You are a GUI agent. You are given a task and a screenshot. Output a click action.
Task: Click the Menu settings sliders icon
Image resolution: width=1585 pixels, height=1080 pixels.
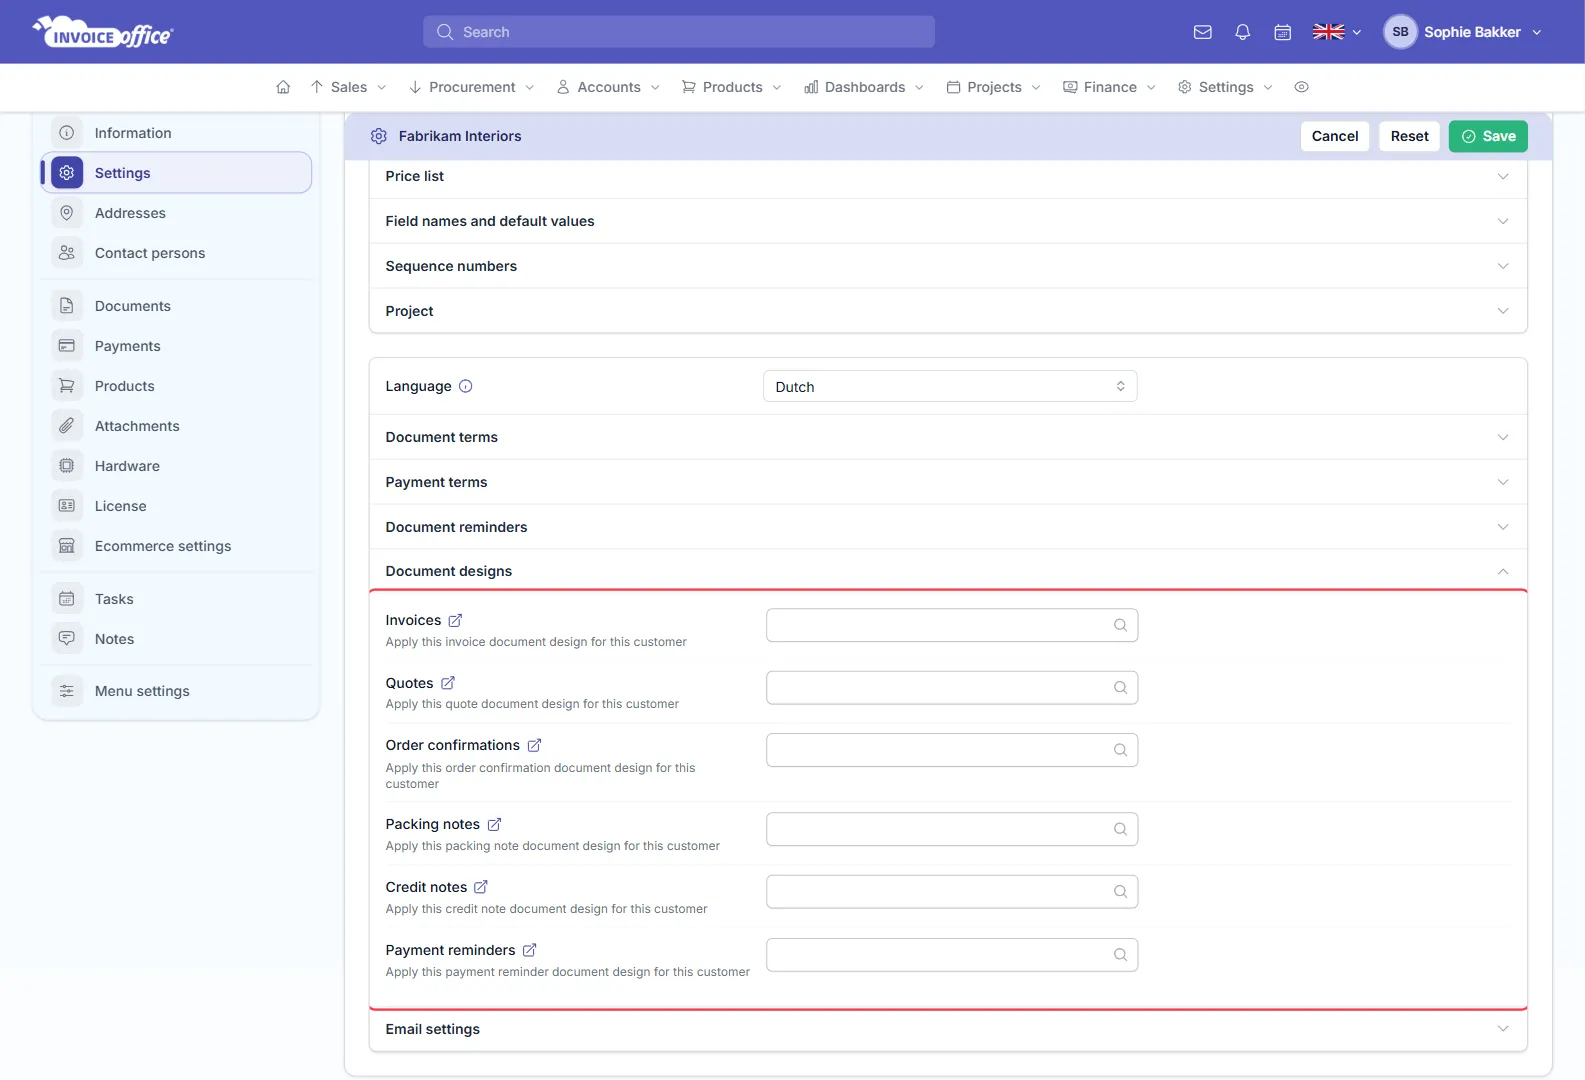[x=67, y=691]
